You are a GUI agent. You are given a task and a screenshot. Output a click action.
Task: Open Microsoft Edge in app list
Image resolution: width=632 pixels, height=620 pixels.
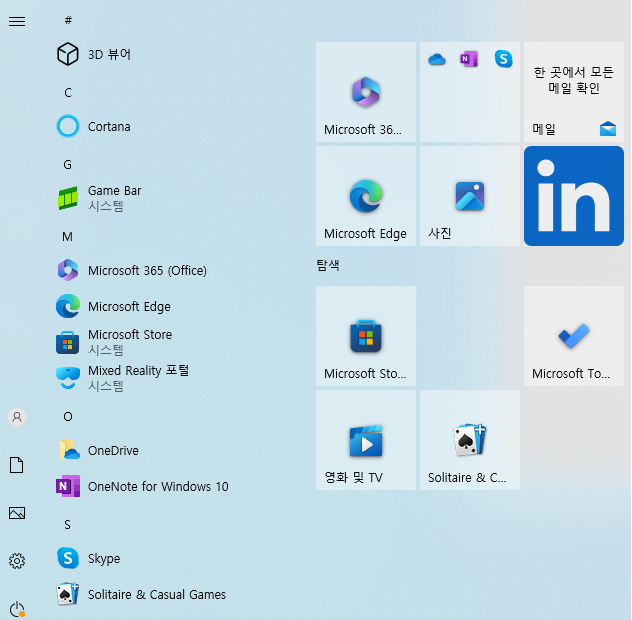pos(113,306)
